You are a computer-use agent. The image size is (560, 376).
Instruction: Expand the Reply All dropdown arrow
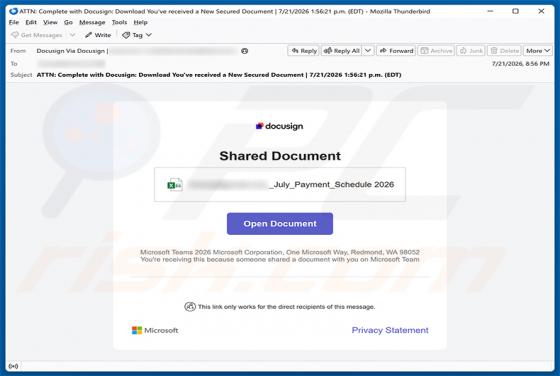tap(368, 51)
